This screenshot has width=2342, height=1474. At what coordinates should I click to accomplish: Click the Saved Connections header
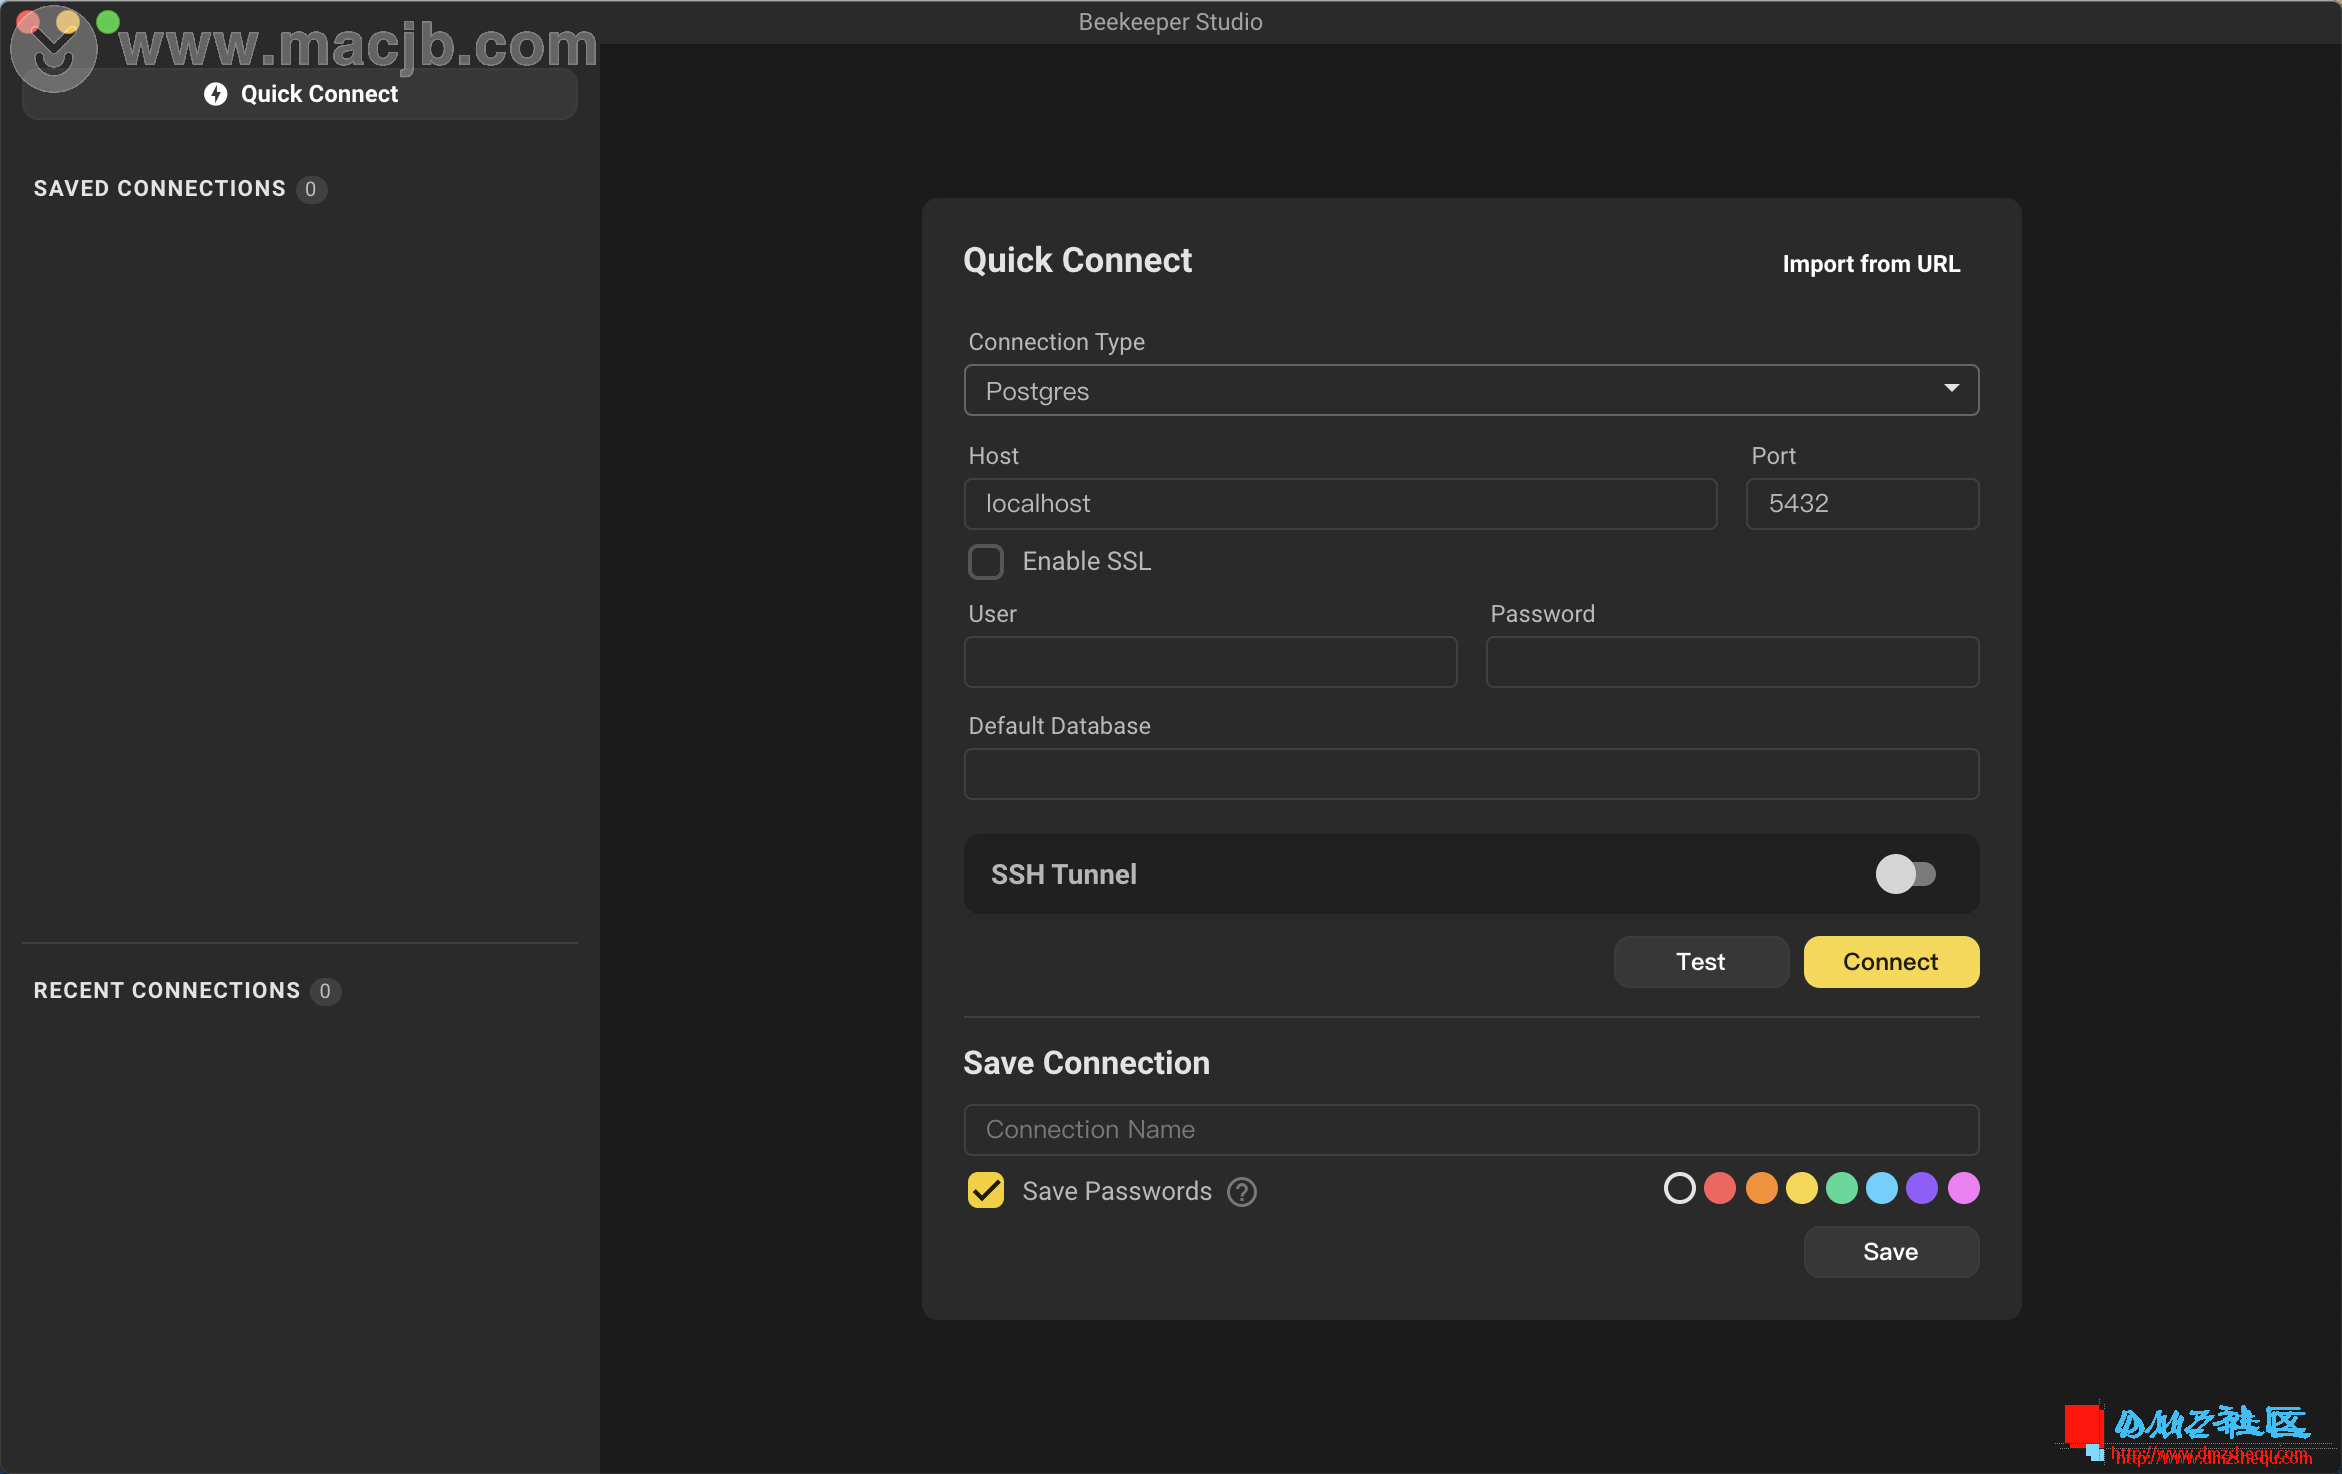(160, 189)
